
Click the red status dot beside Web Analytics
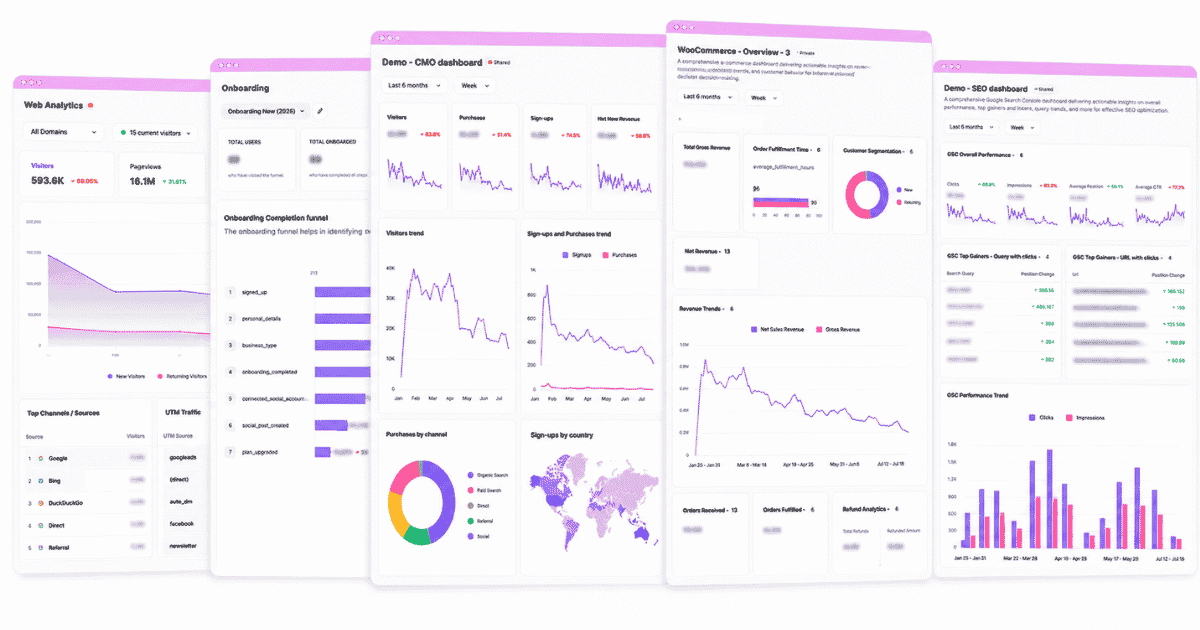[x=90, y=105]
